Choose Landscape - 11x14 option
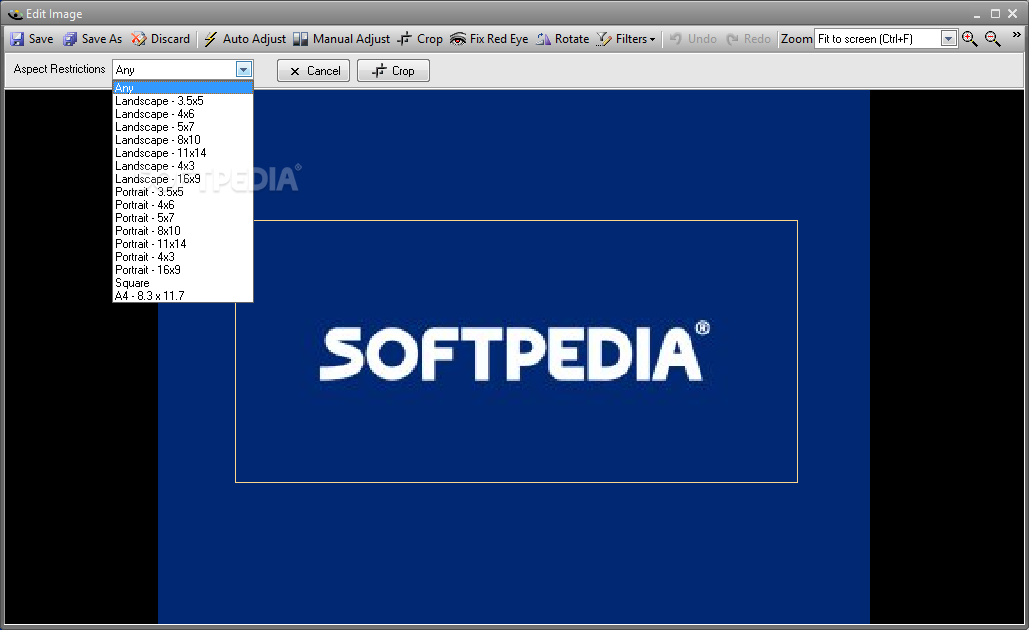Screen dimensions: 1029x630 click(182, 153)
